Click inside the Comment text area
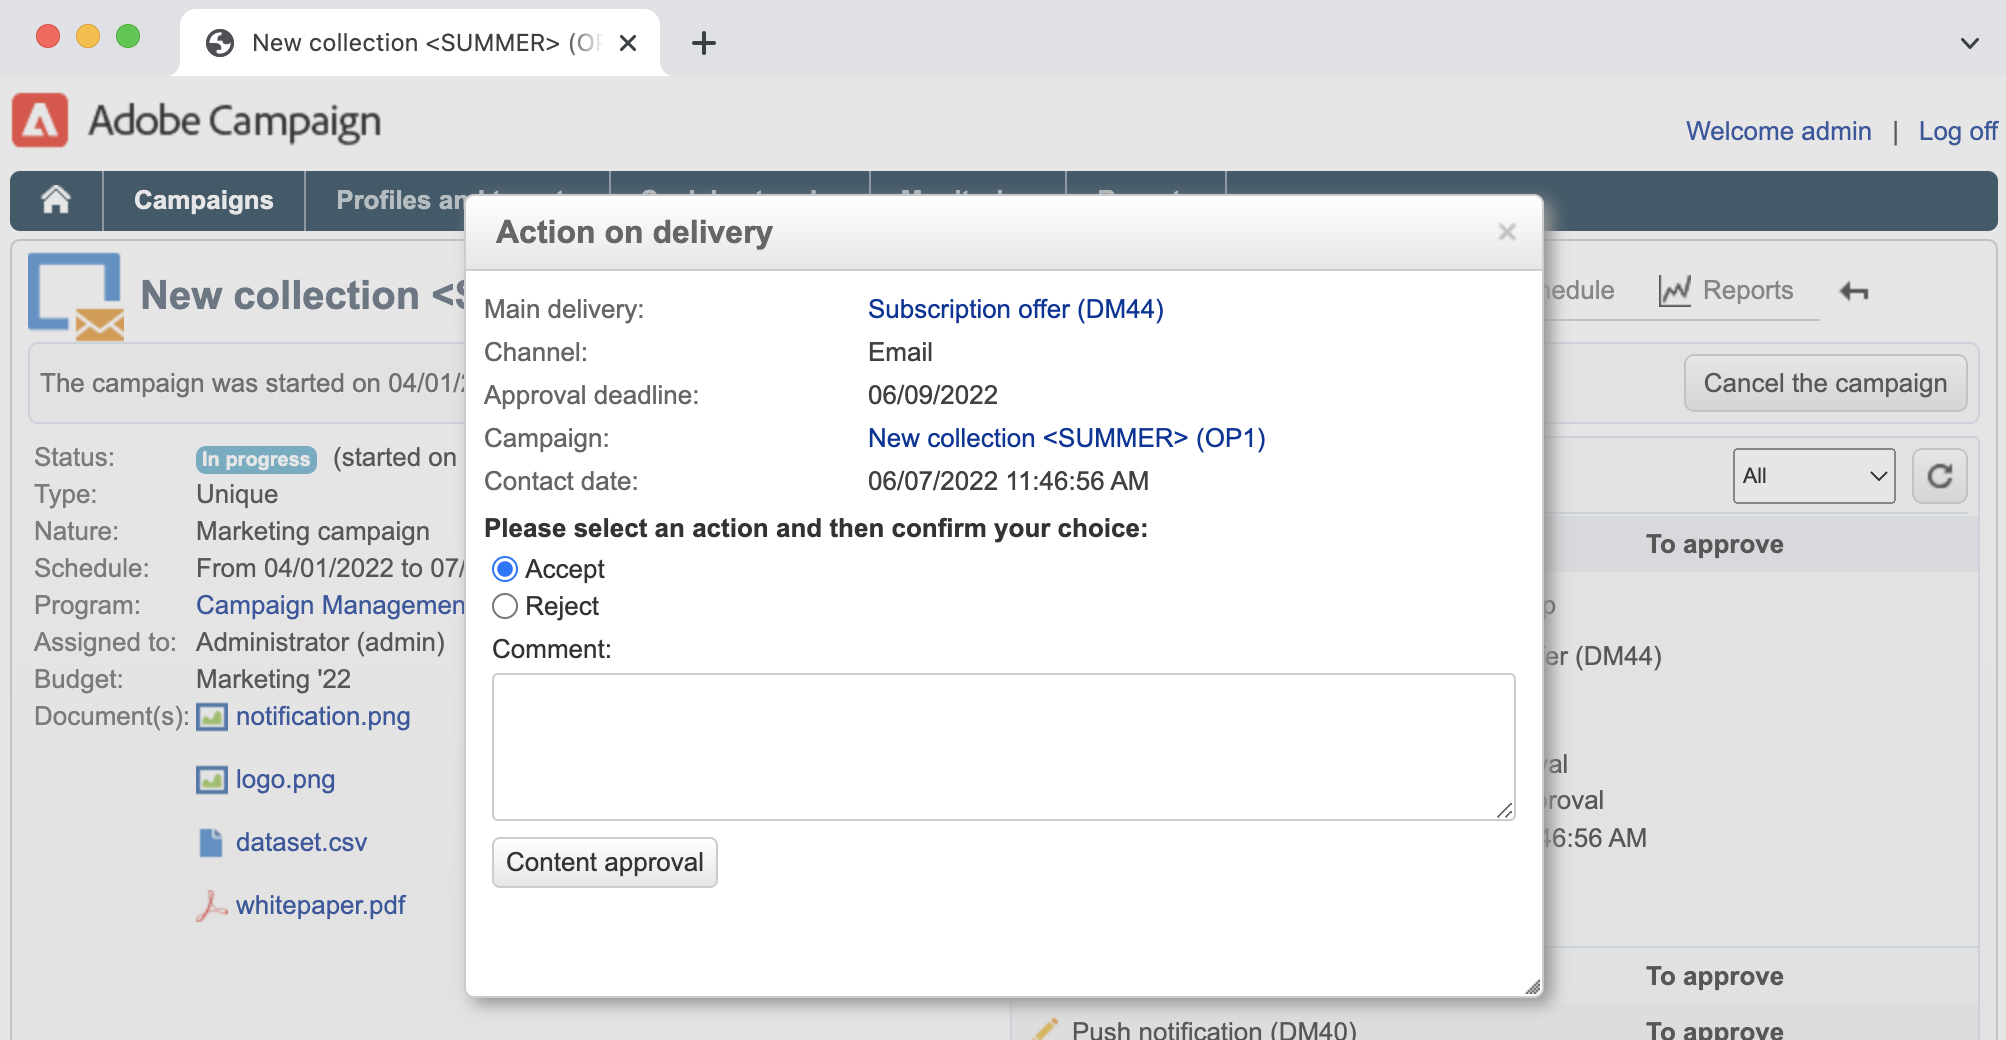Screen dimensions: 2006x1040 tap(1003, 746)
